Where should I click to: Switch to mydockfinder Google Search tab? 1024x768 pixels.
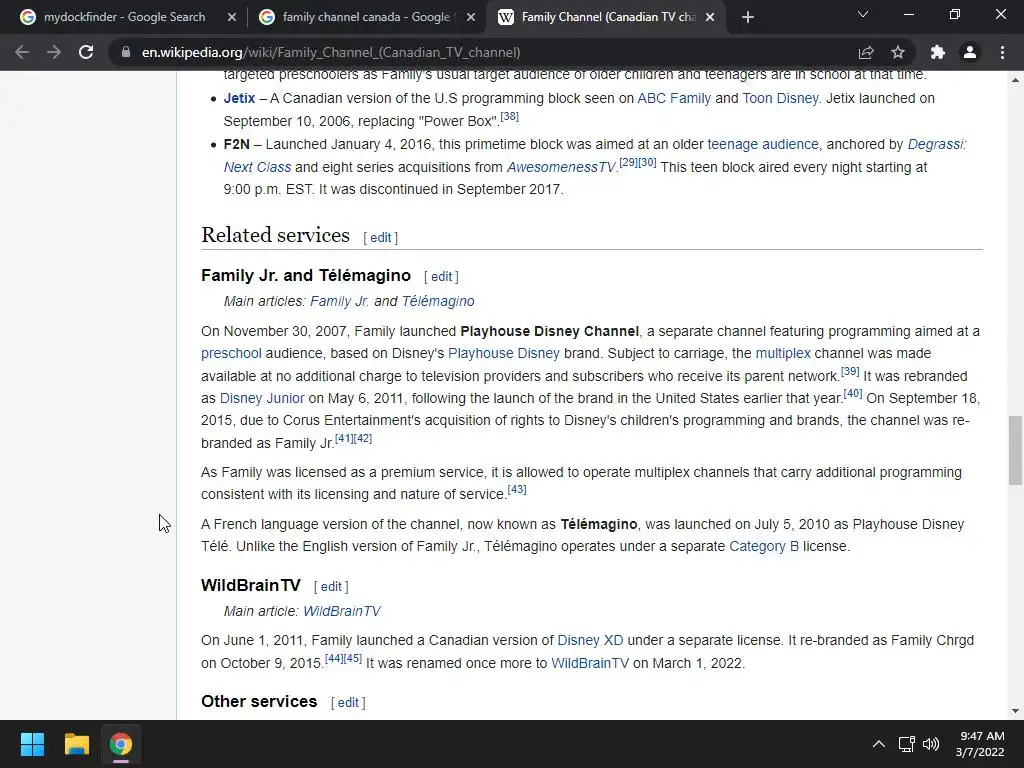coord(123,17)
